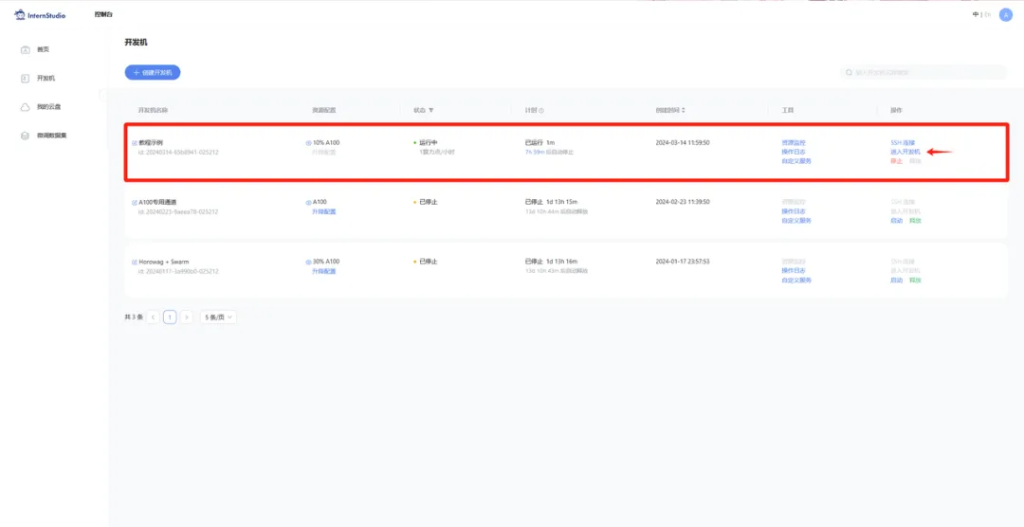Click the 开发机 sidebar icon

tap(26, 78)
